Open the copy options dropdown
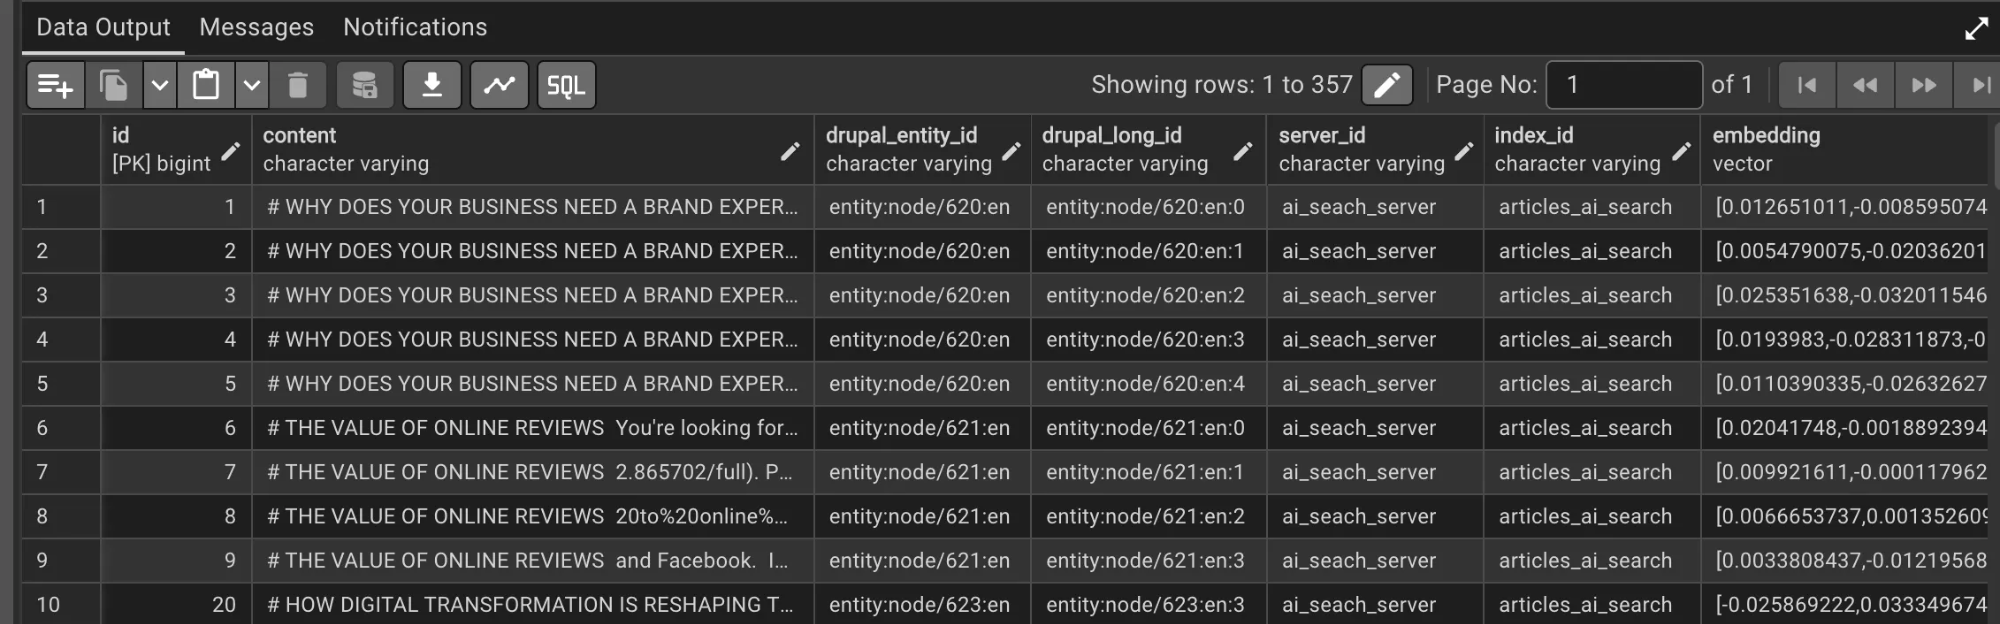 click(x=158, y=85)
